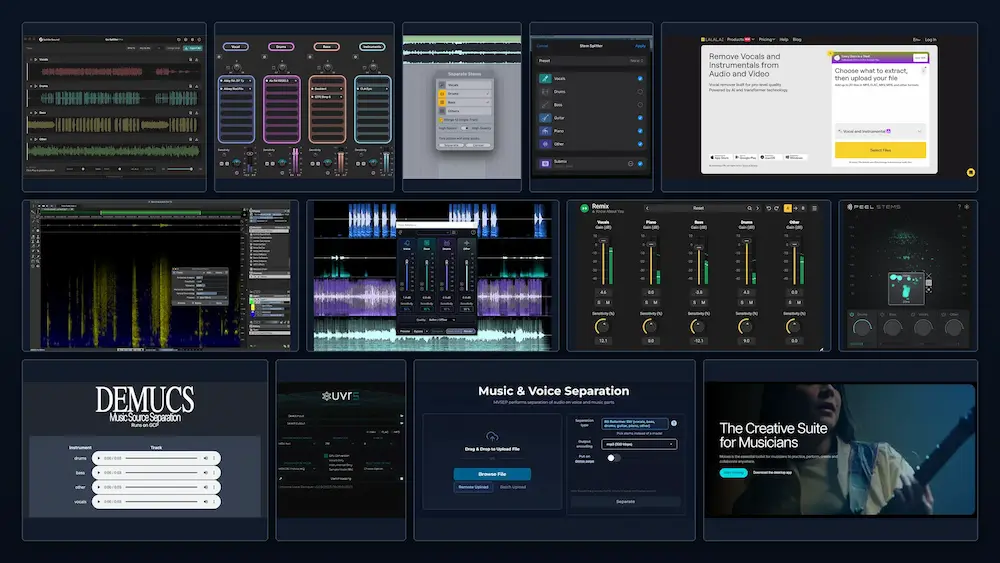Check the Drums circle in Stem Splitter
The image size is (1000, 563).
pos(640,92)
